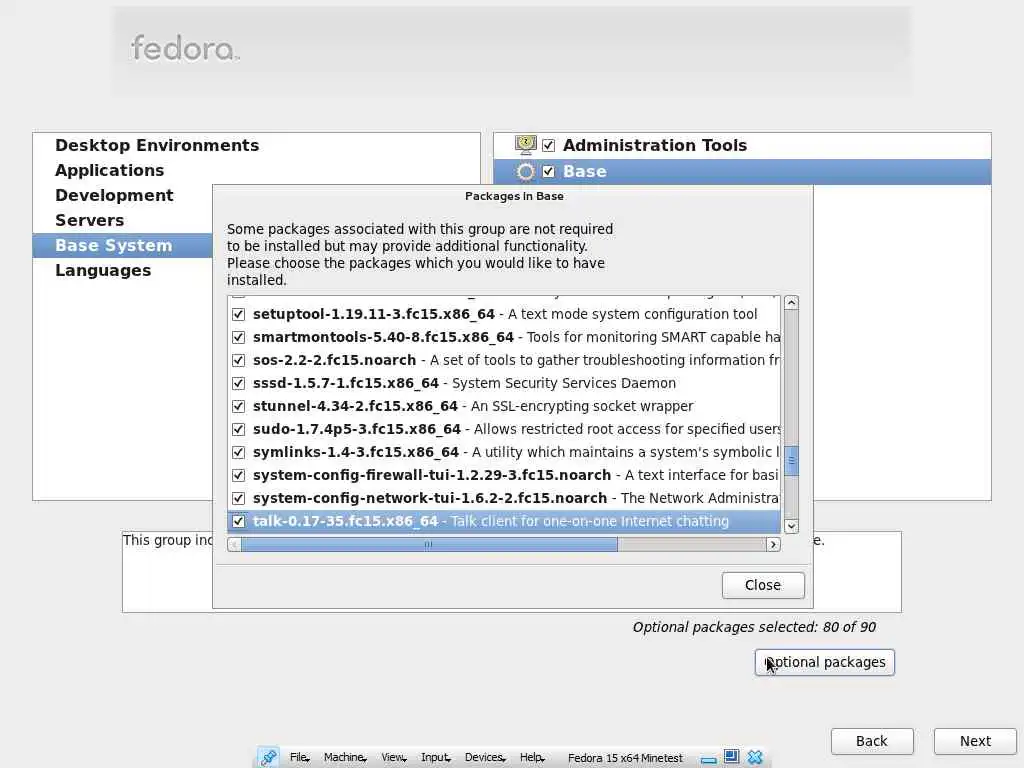The width and height of the screenshot is (1024, 768).
Task: Select the Base group row
Action: pyautogui.click(x=743, y=171)
